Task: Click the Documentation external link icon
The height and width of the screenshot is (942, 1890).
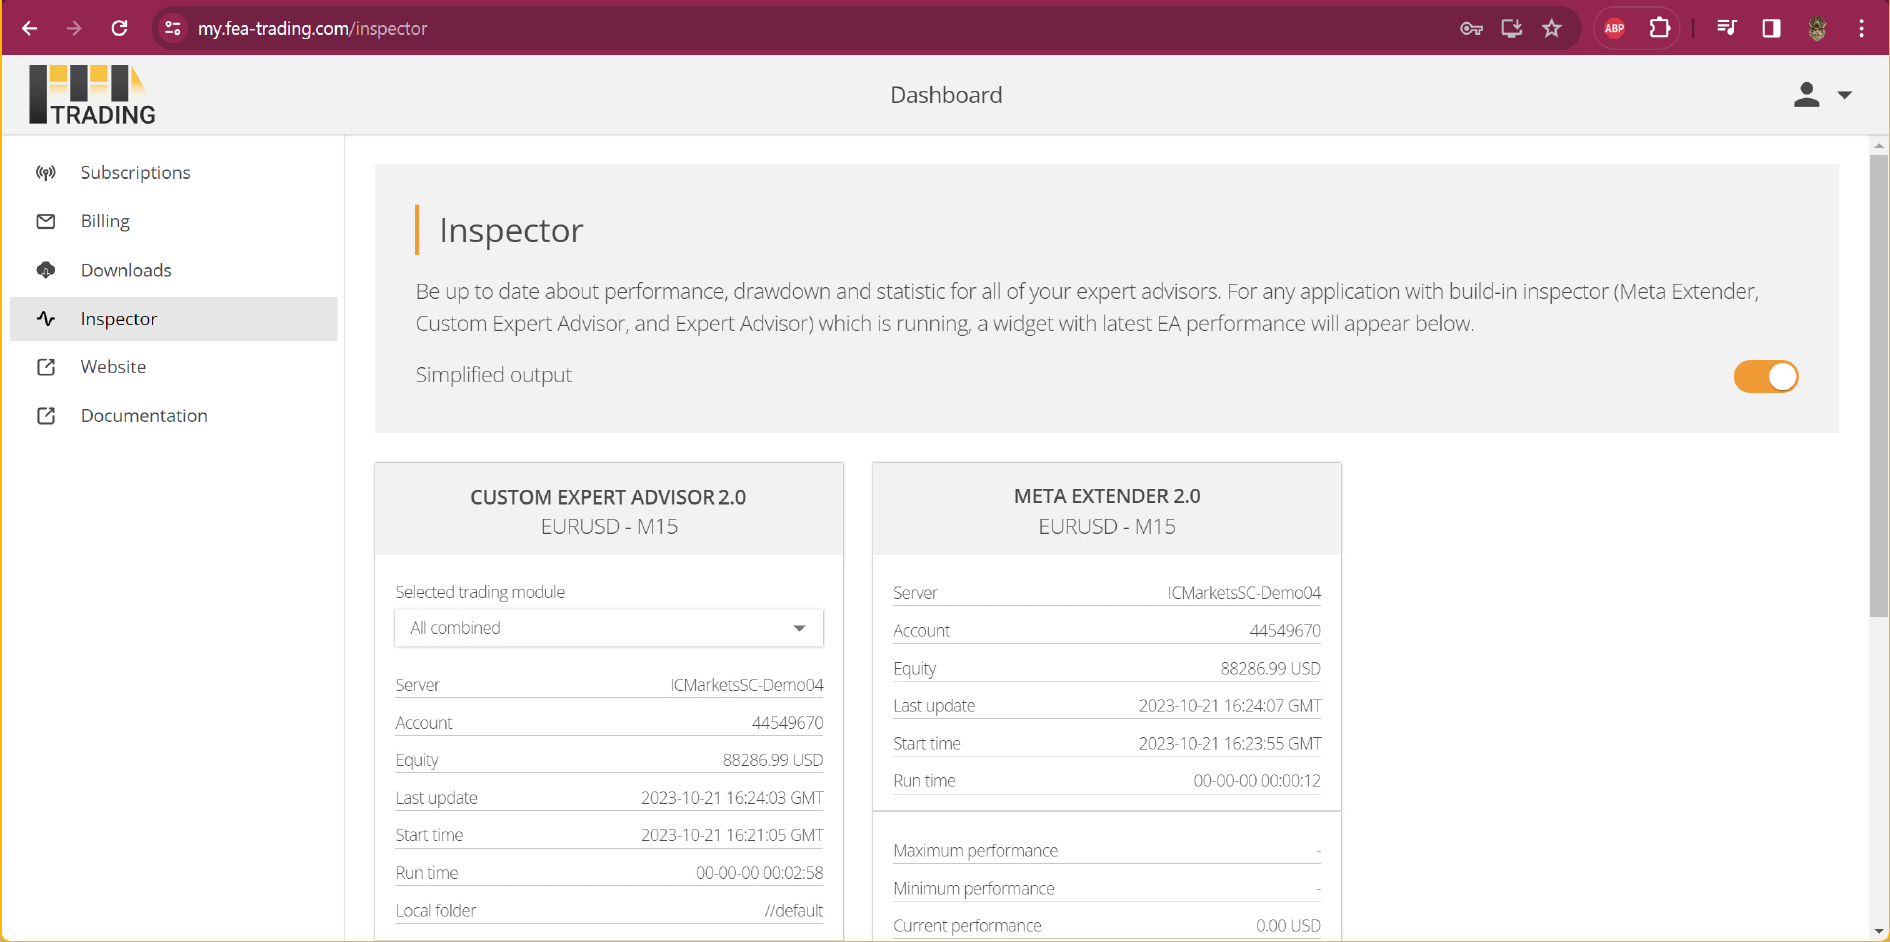Action: (46, 416)
